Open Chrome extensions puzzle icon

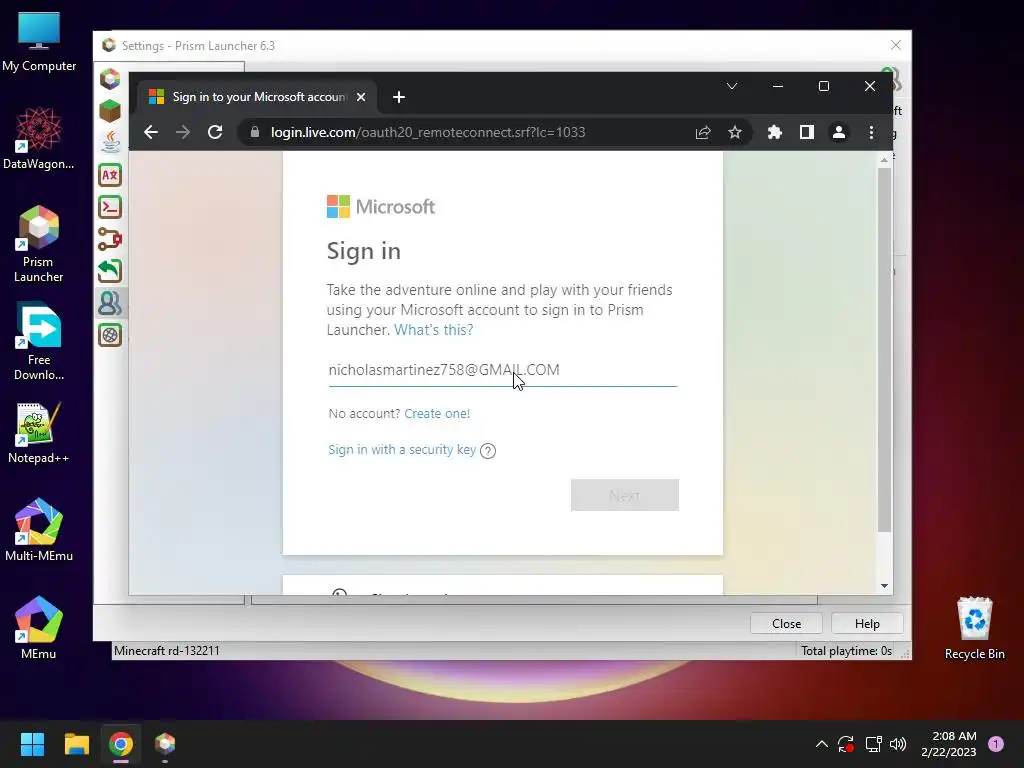click(x=775, y=133)
